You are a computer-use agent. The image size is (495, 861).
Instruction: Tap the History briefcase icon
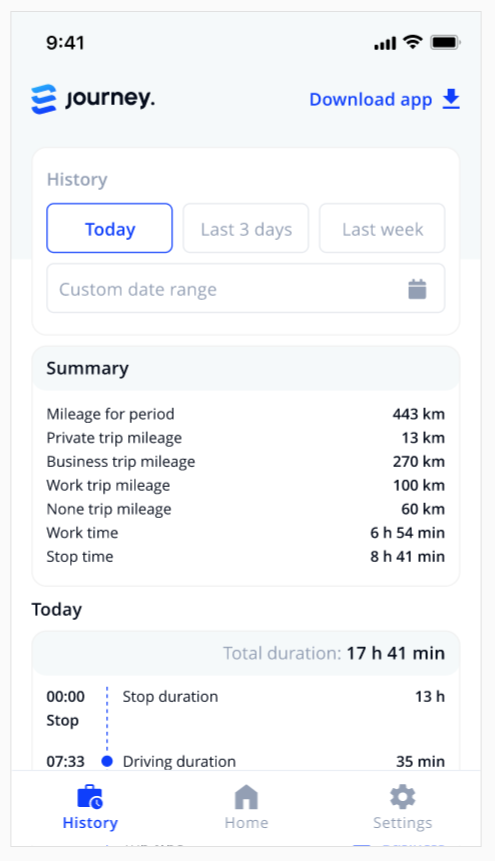[90, 797]
